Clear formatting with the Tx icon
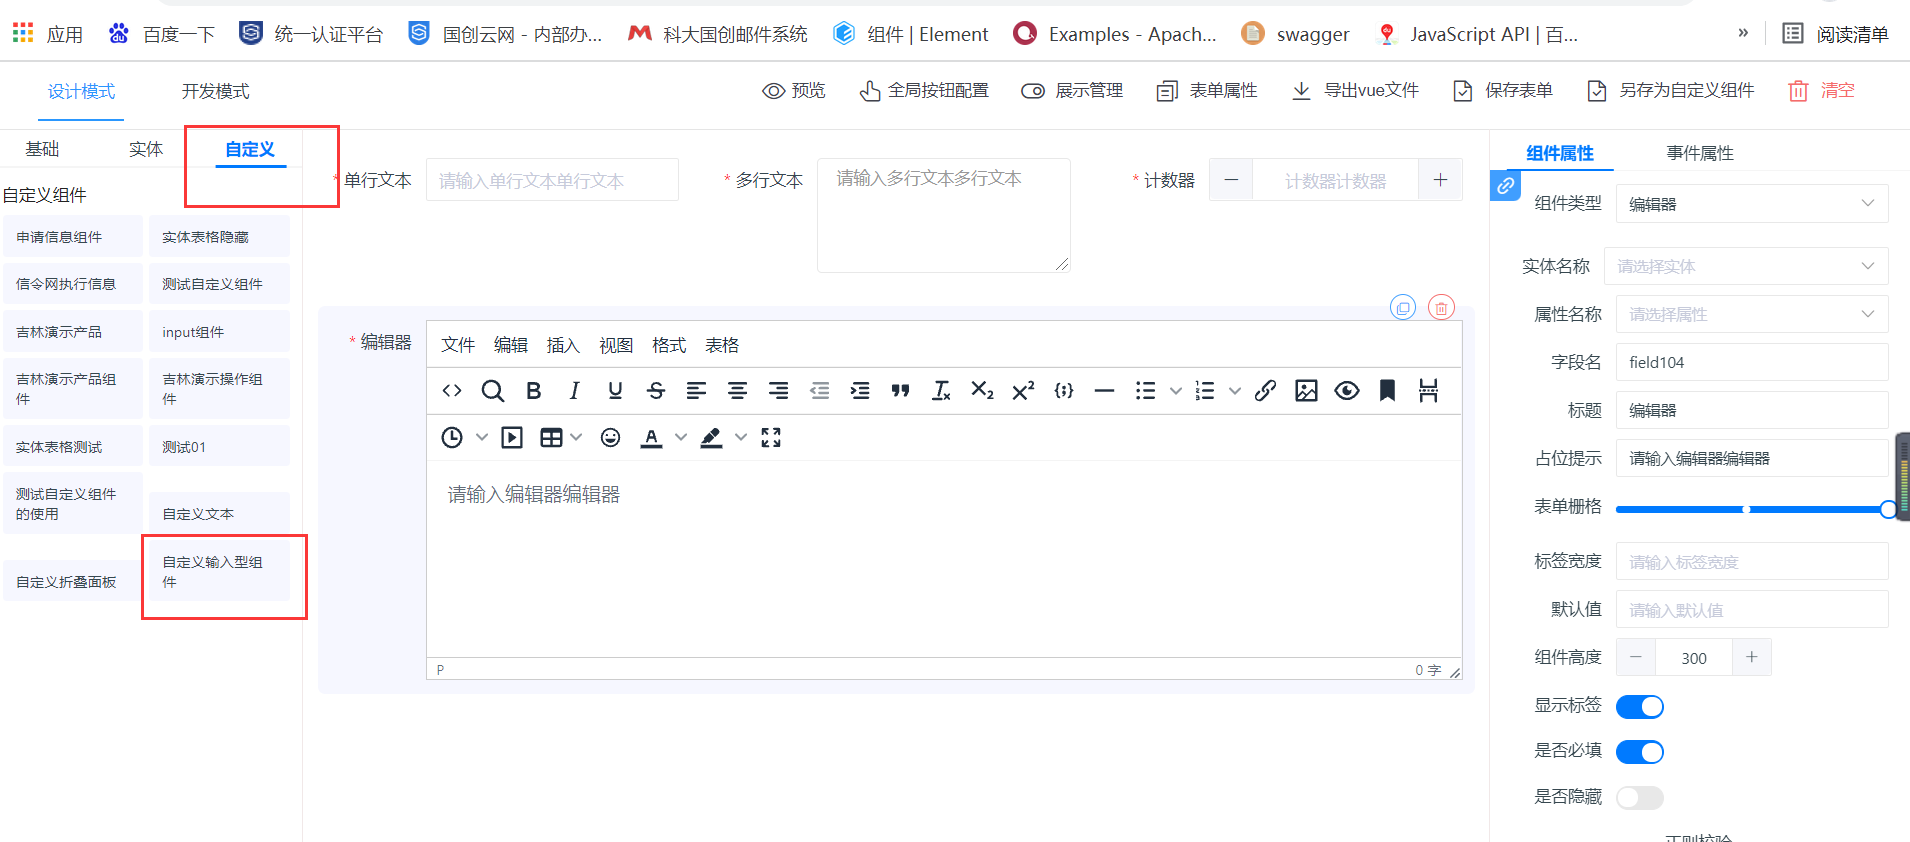 coord(941,391)
